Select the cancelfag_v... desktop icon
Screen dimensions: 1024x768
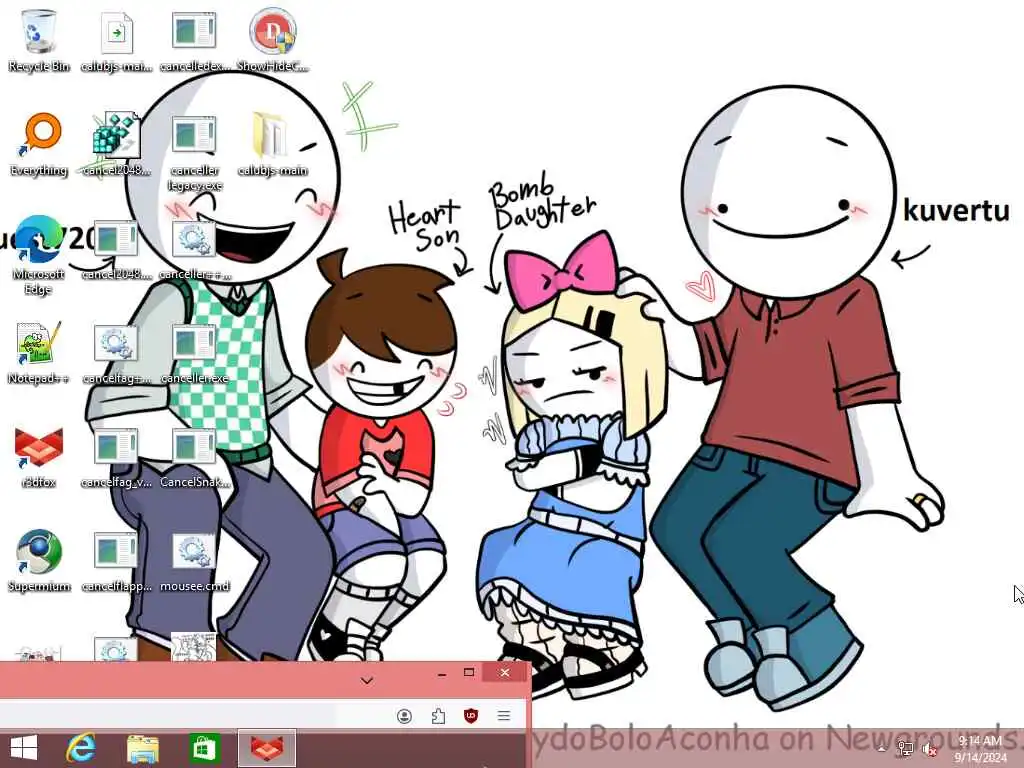click(x=116, y=456)
